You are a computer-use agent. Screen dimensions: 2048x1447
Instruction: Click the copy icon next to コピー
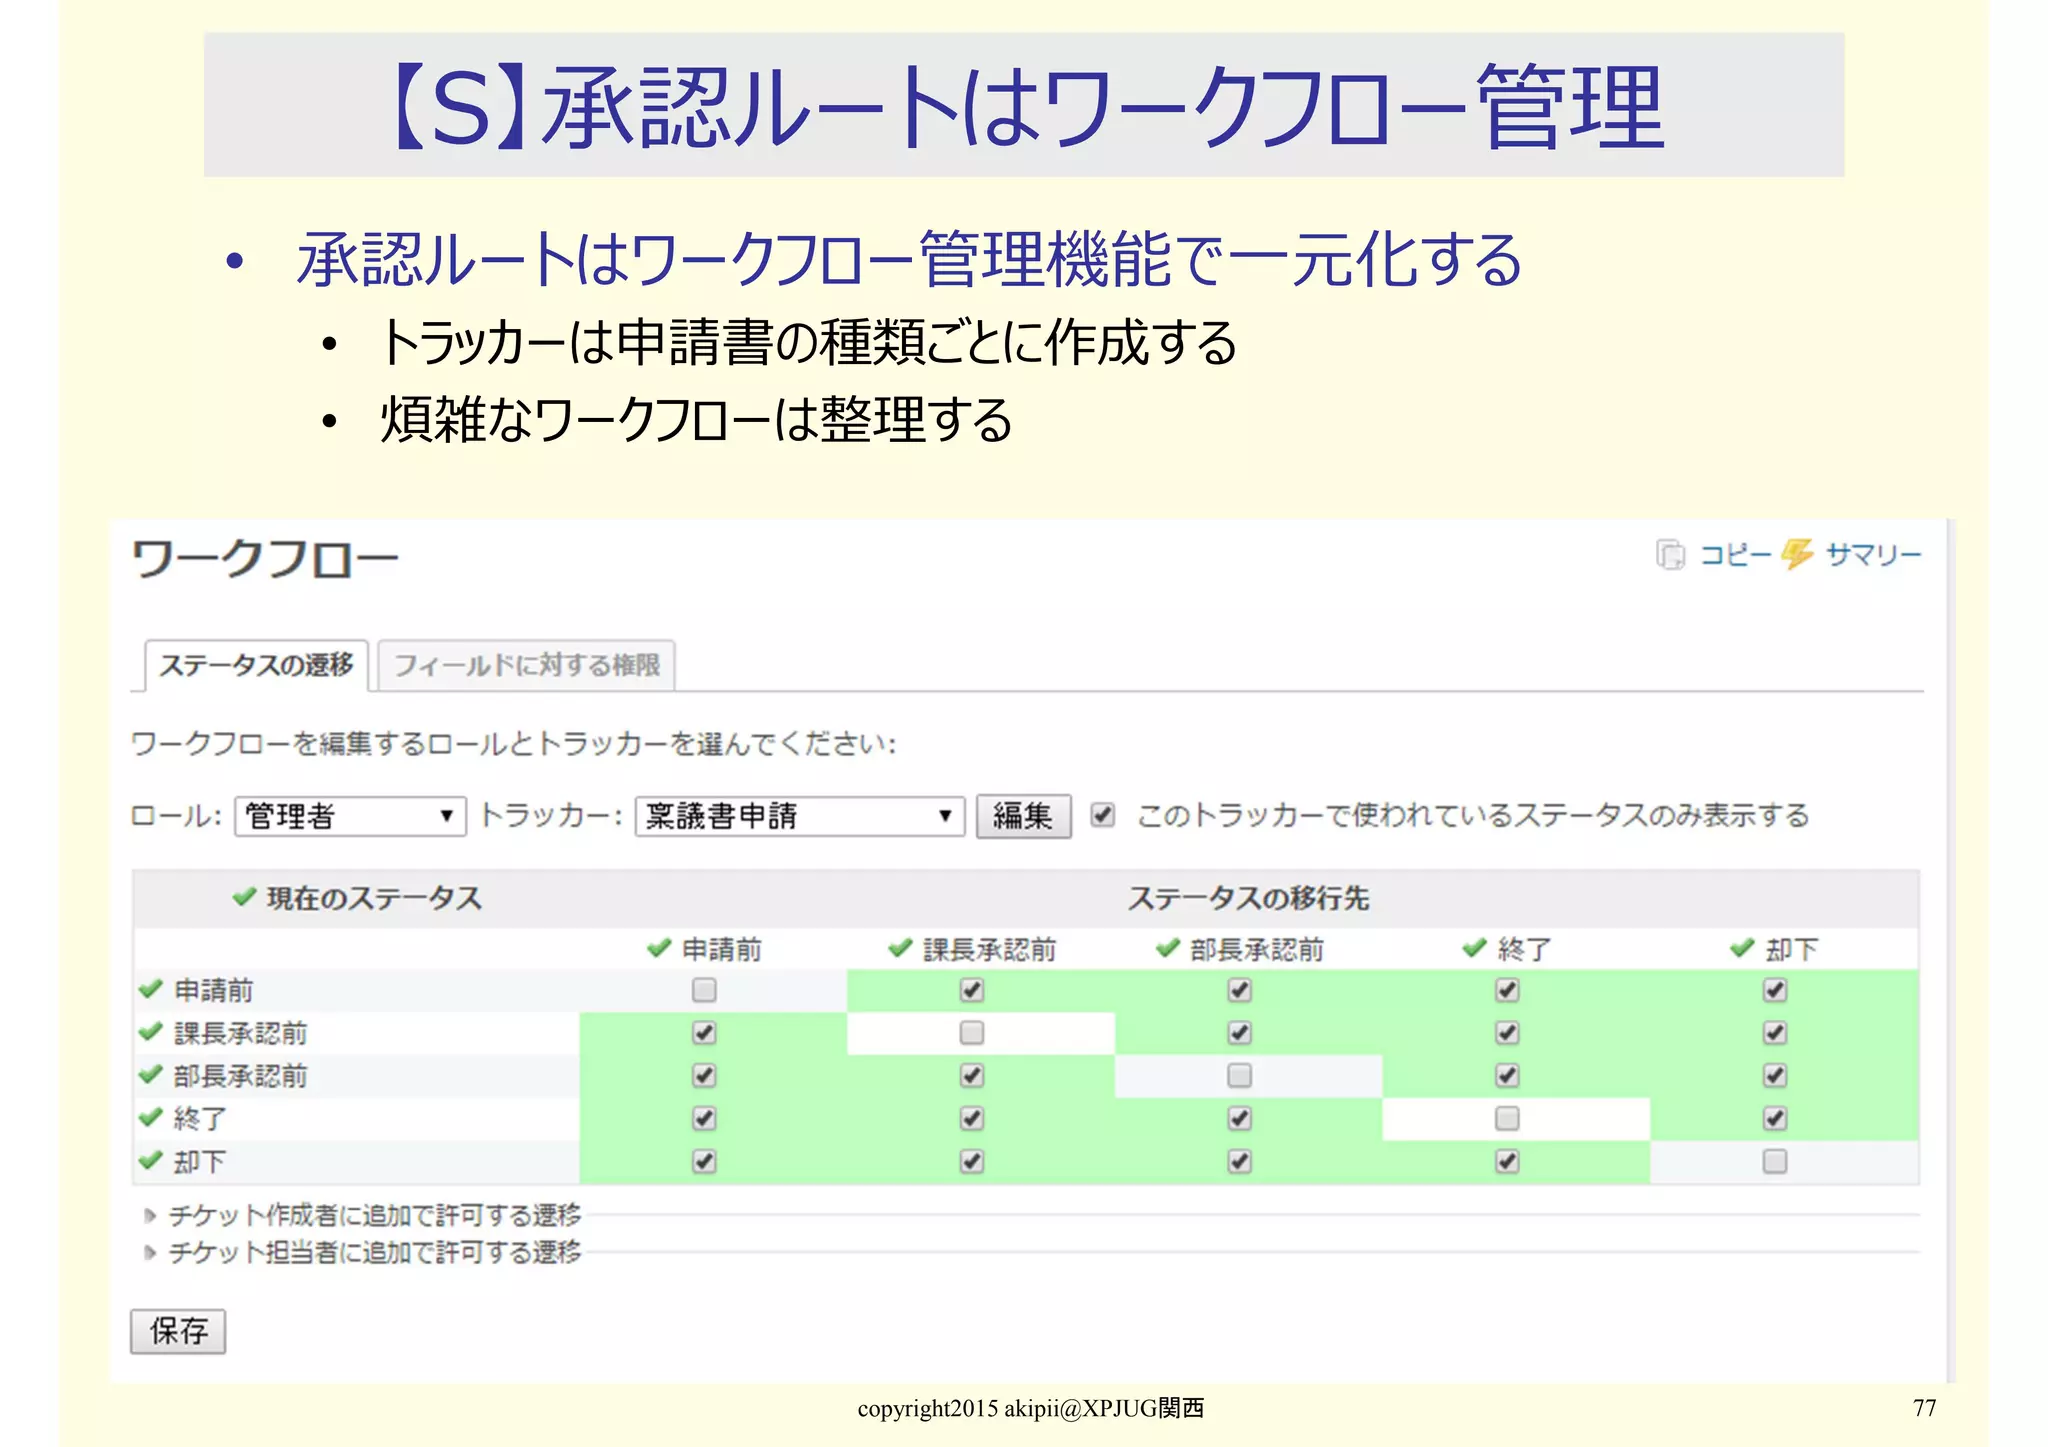coord(1670,554)
